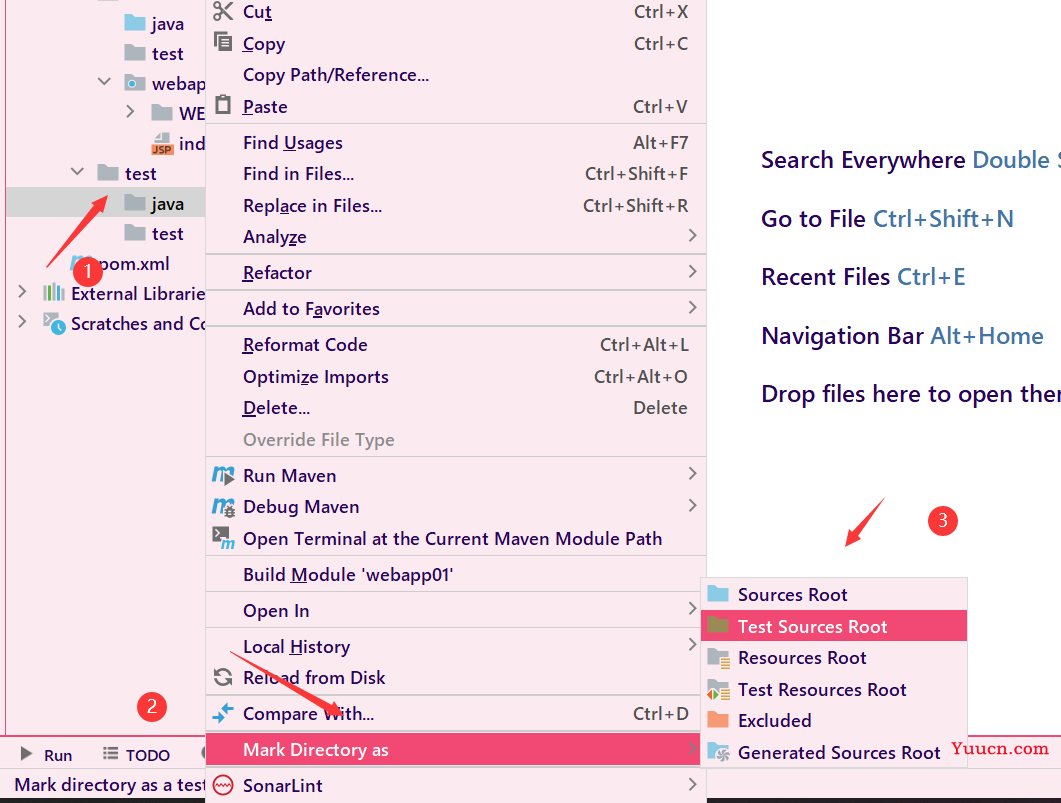Click the selected java folder icon under test
The height and width of the screenshot is (803, 1061).
135,202
